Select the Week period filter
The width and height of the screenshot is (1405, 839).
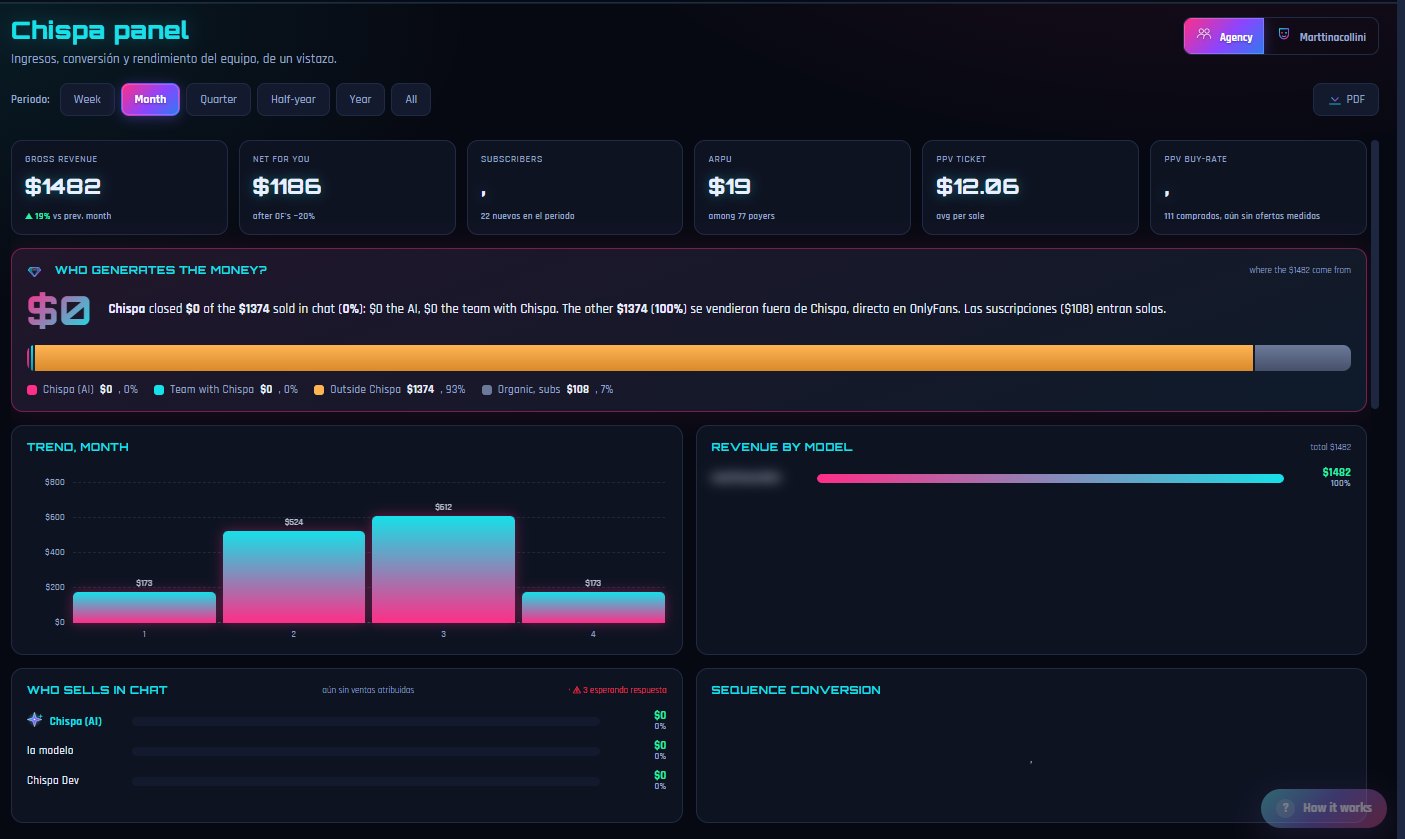tap(87, 99)
